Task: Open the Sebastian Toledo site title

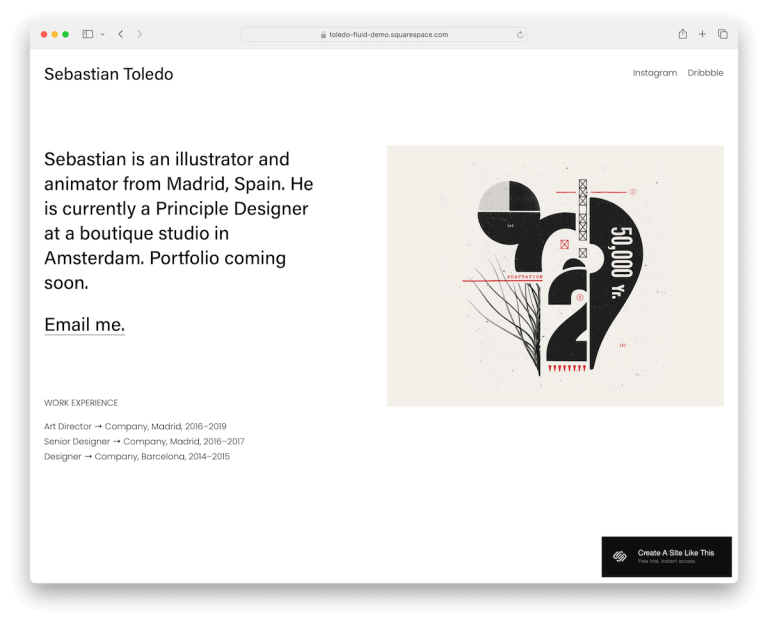Action: pos(109,74)
